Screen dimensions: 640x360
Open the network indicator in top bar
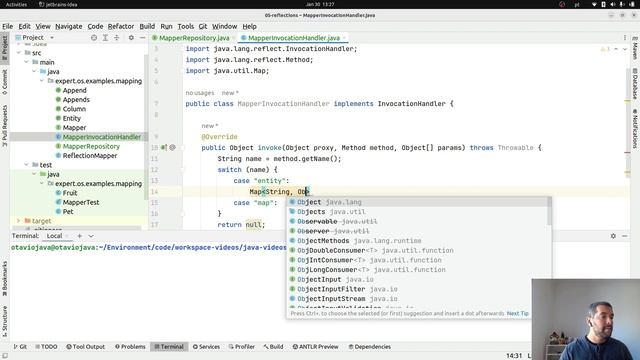point(594,4)
